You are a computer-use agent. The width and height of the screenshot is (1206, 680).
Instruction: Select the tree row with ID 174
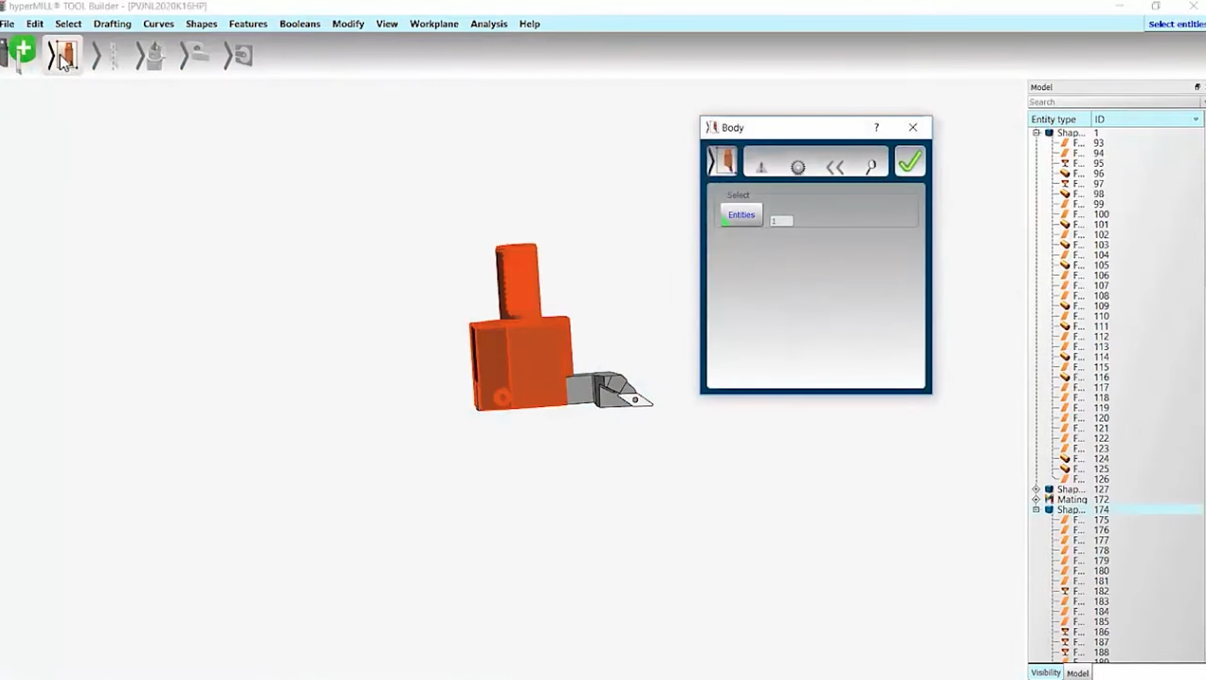coord(1100,510)
